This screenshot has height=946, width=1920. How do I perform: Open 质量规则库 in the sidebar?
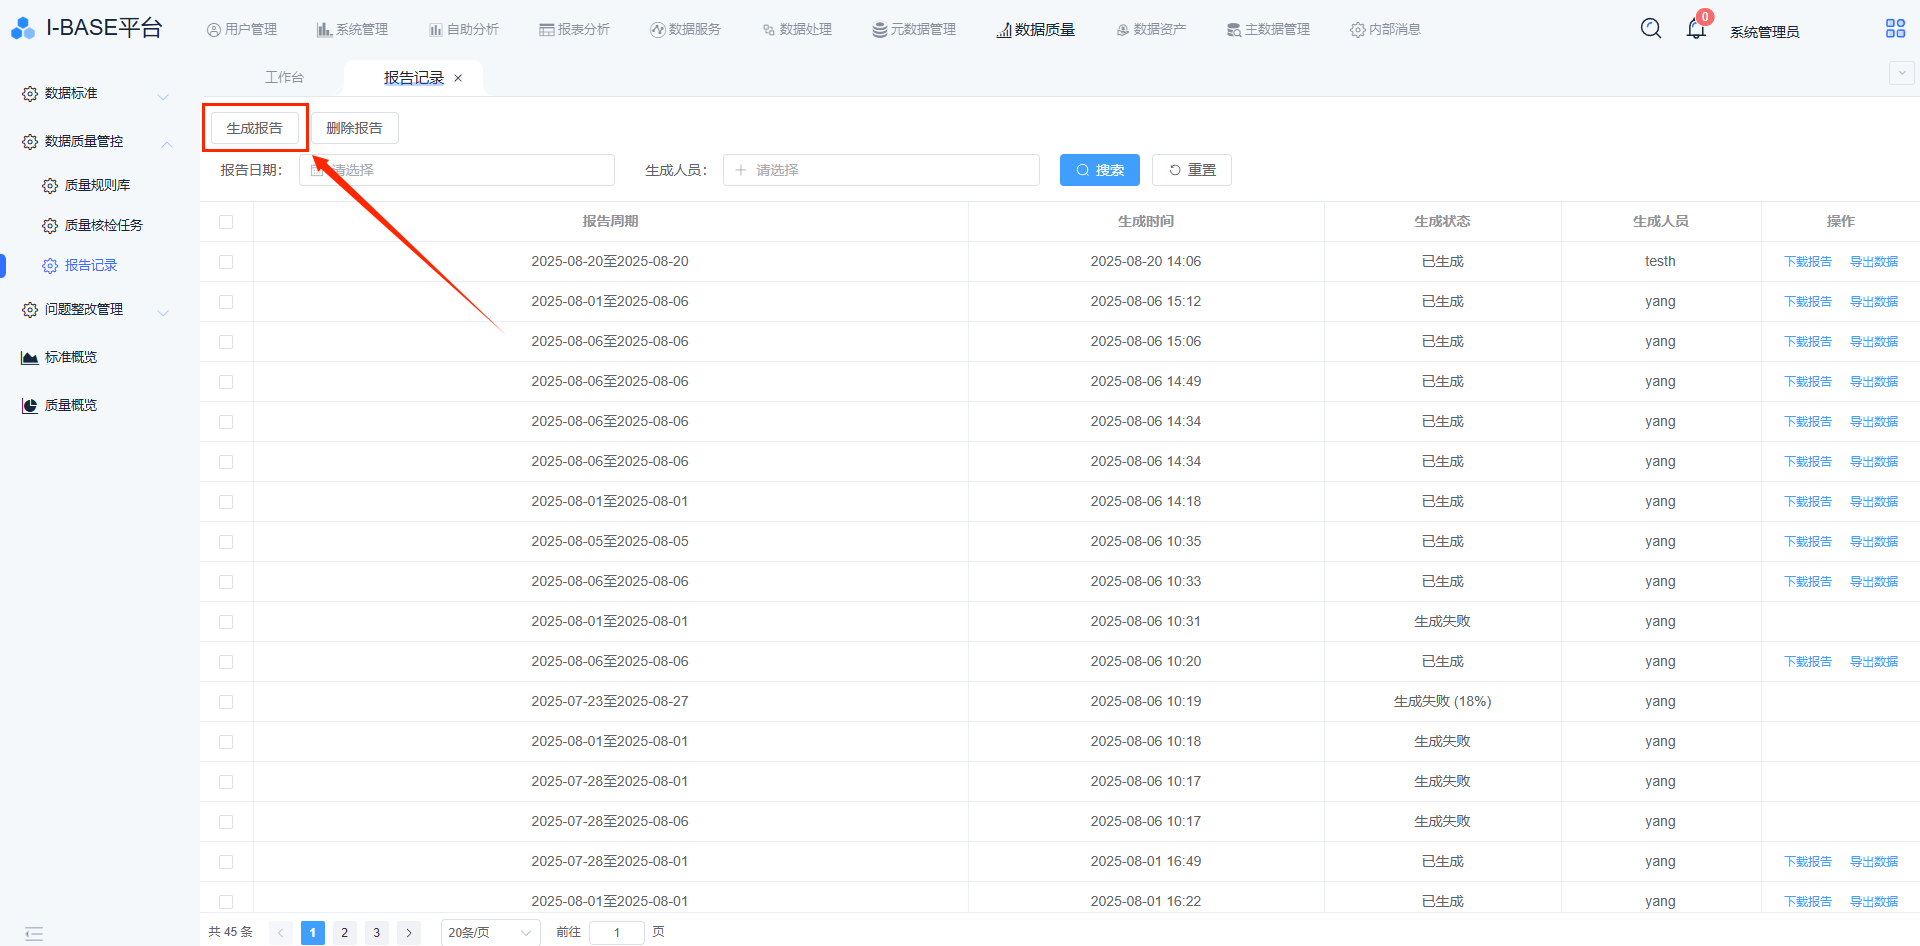tap(97, 186)
